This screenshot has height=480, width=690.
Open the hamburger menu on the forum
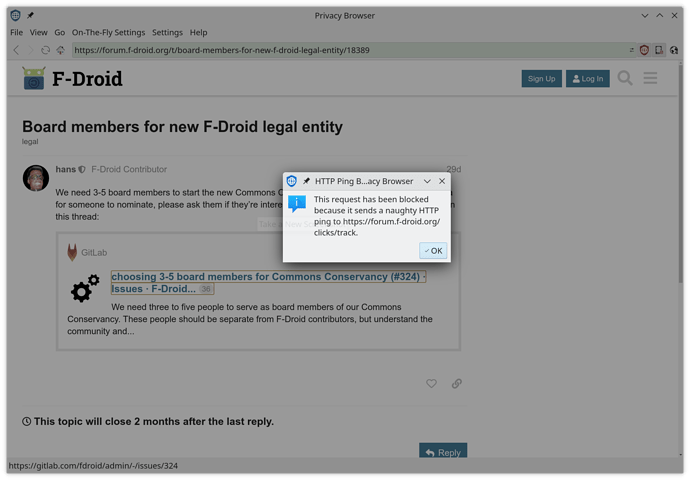pyautogui.click(x=650, y=78)
